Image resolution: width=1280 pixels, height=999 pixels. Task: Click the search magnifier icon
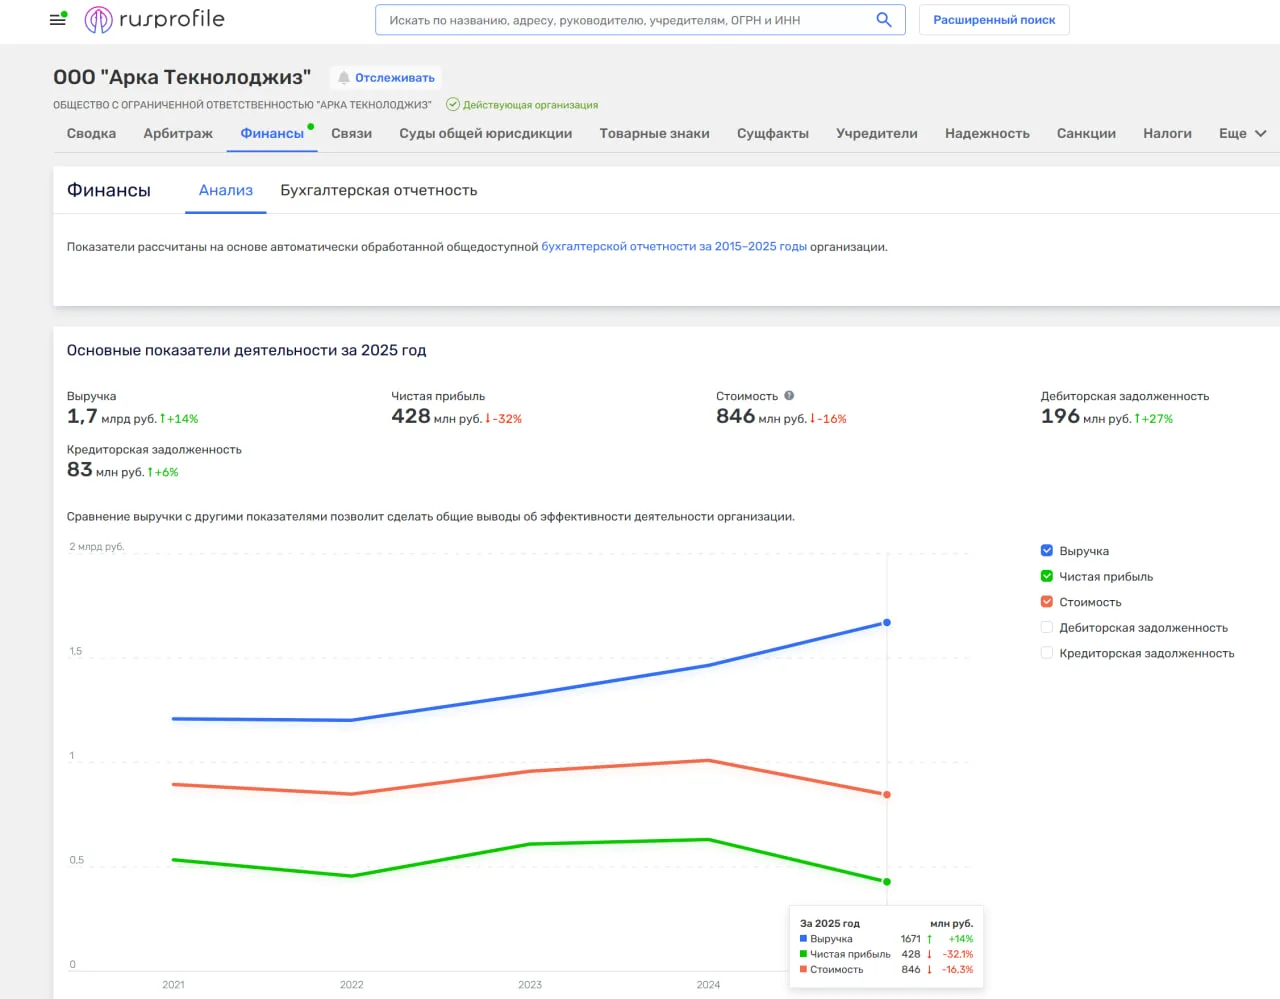coord(883,20)
